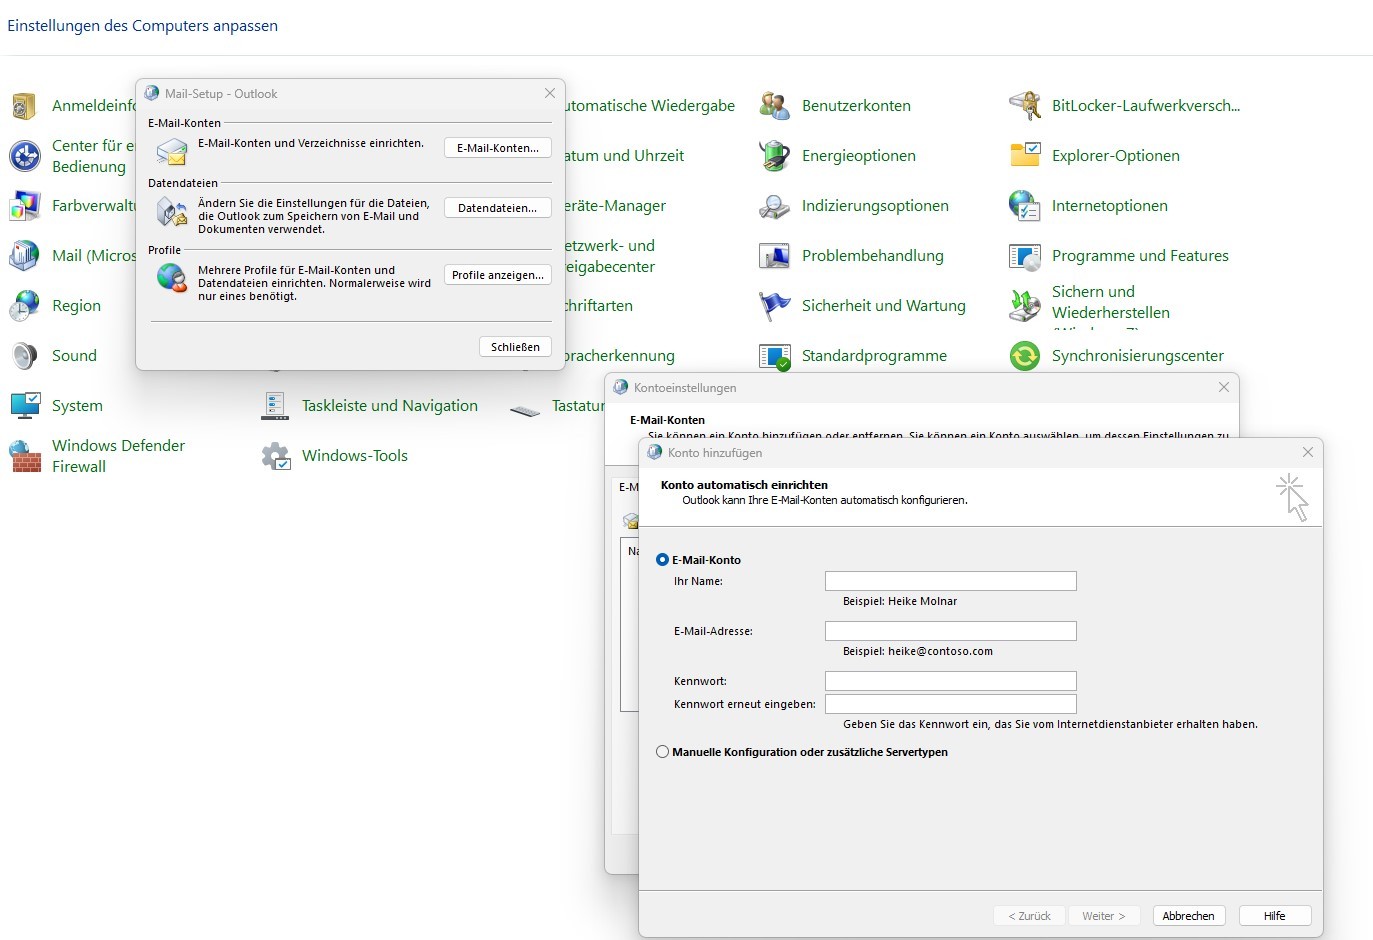Select the E-Mail-Konto radio button

click(x=662, y=560)
